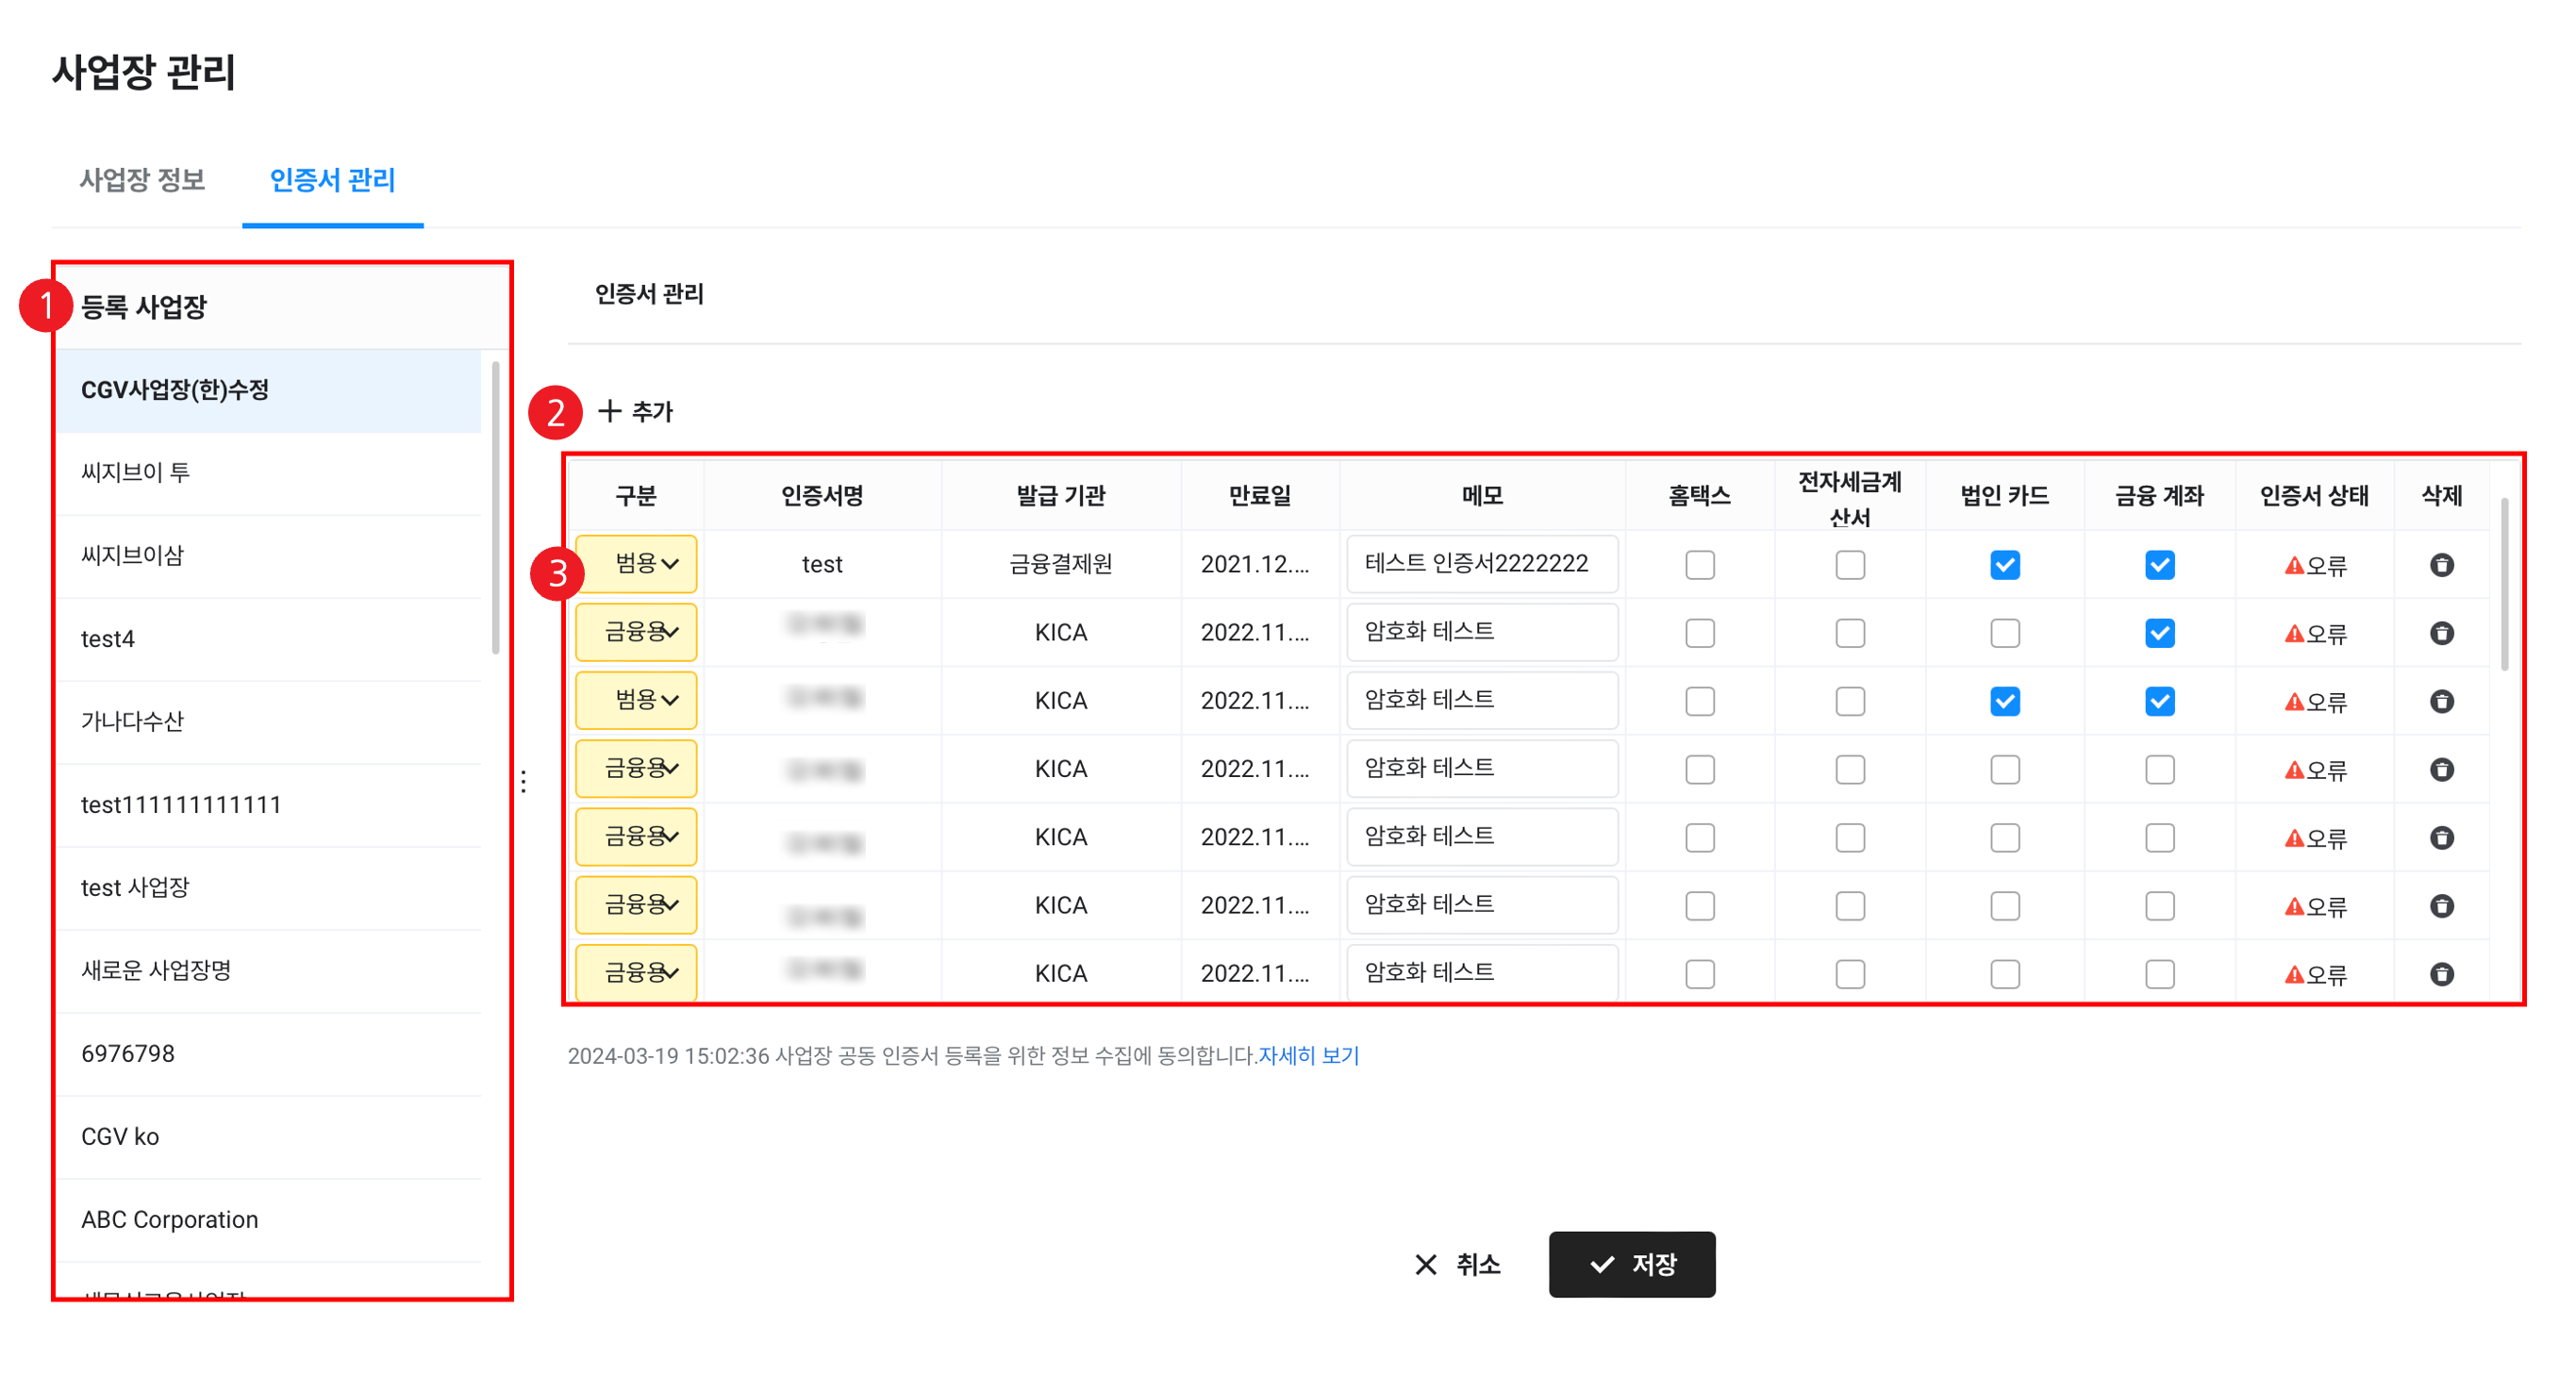Click trash icon in third certificate row
The width and height of the screenshot is (2576, 1391).
coord(2441,701)
